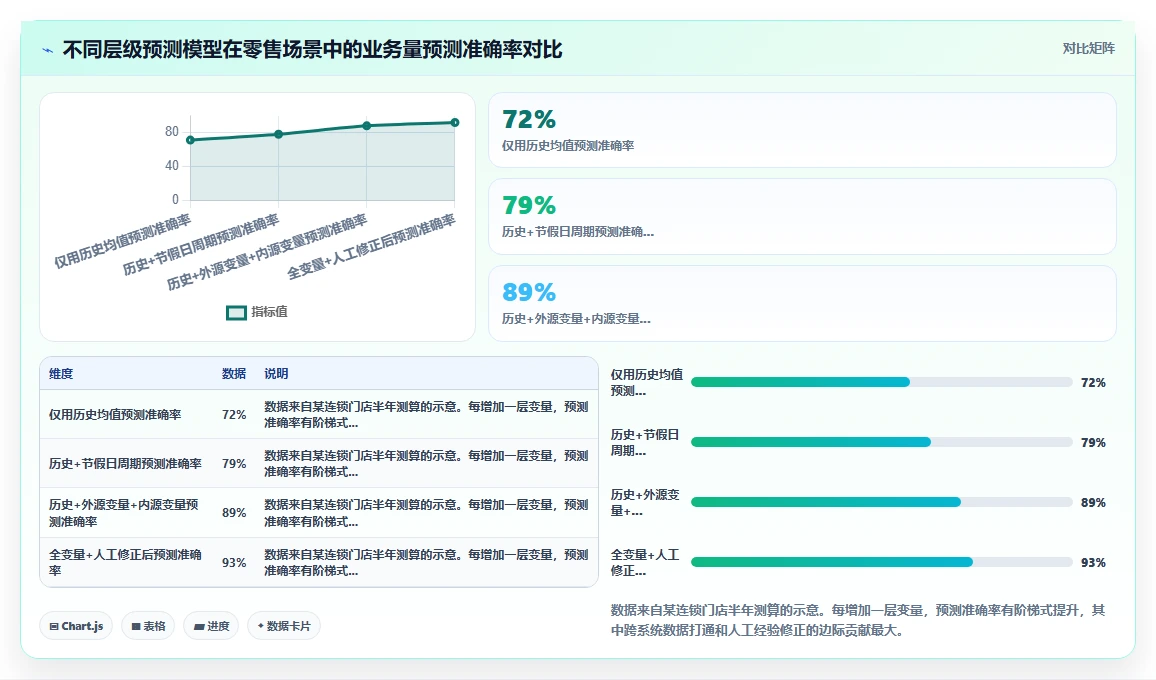Click the x-axis label 全变量+人工修正后预测准确率
This screenshot has width=1156, height=680.
point(371,248)
